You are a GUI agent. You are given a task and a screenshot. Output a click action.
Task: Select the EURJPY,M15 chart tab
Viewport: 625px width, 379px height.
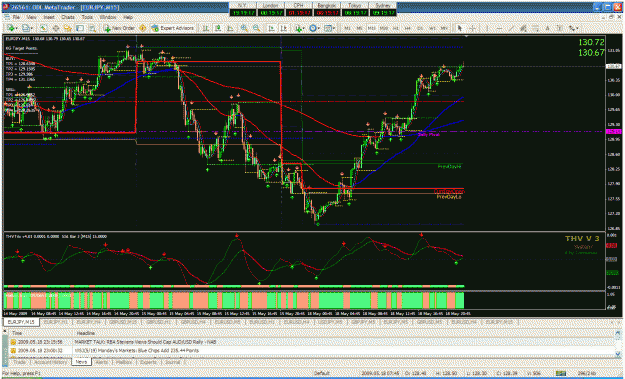coord(21,321)
